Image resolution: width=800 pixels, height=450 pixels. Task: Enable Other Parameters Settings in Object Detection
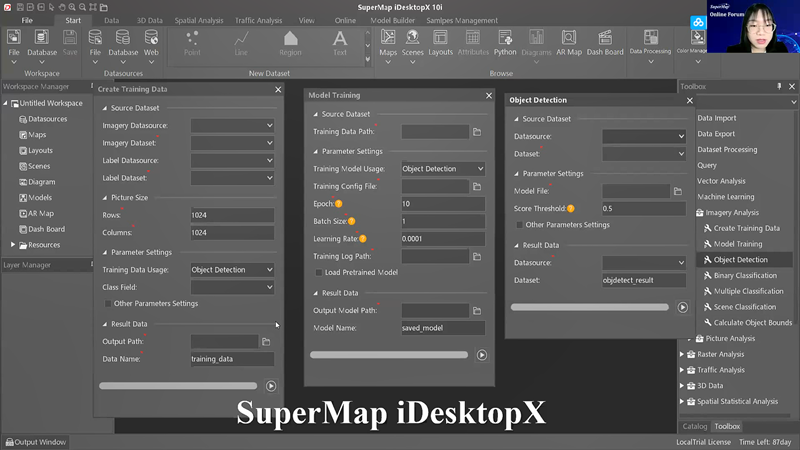pyautogui.click(x=519, y=224)
